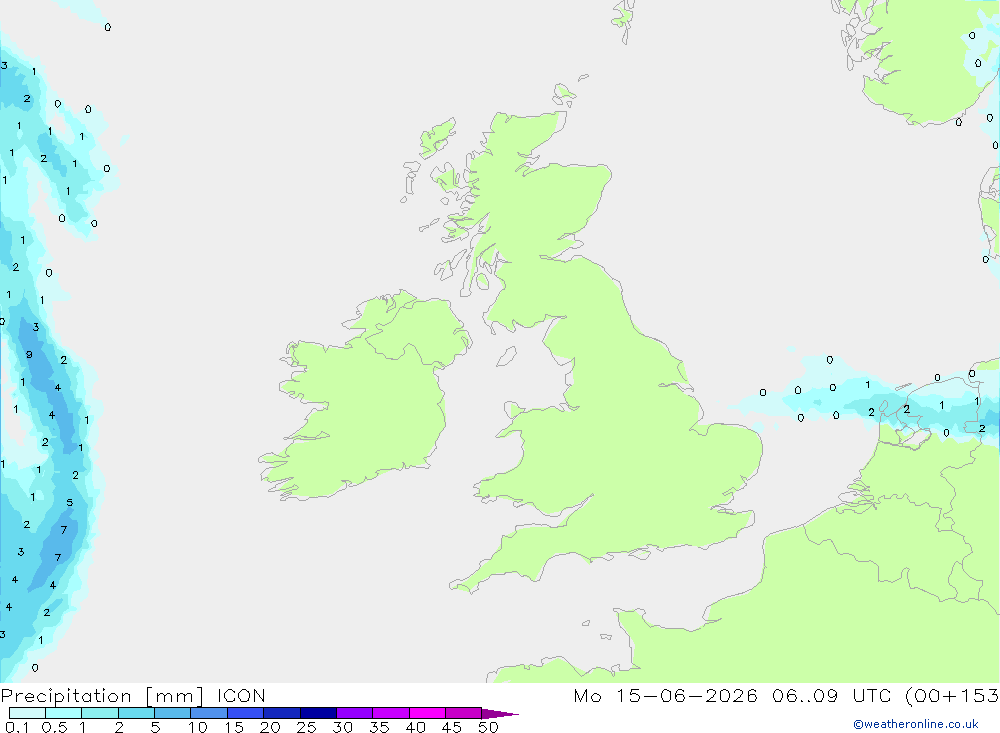
Task: Select the 35–40 mm purple legend segment
Action: coord(390,713)
